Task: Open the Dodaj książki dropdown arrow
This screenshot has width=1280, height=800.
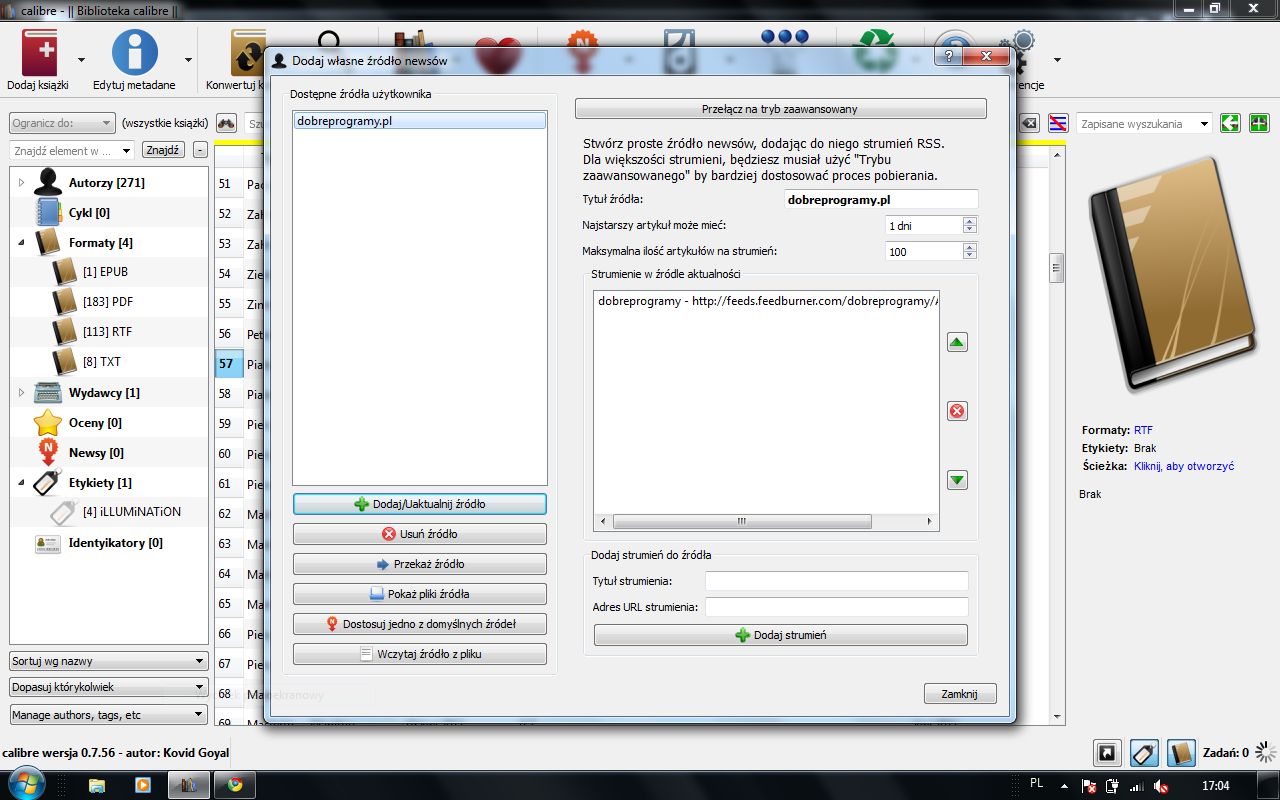Action: pos(81,60)
